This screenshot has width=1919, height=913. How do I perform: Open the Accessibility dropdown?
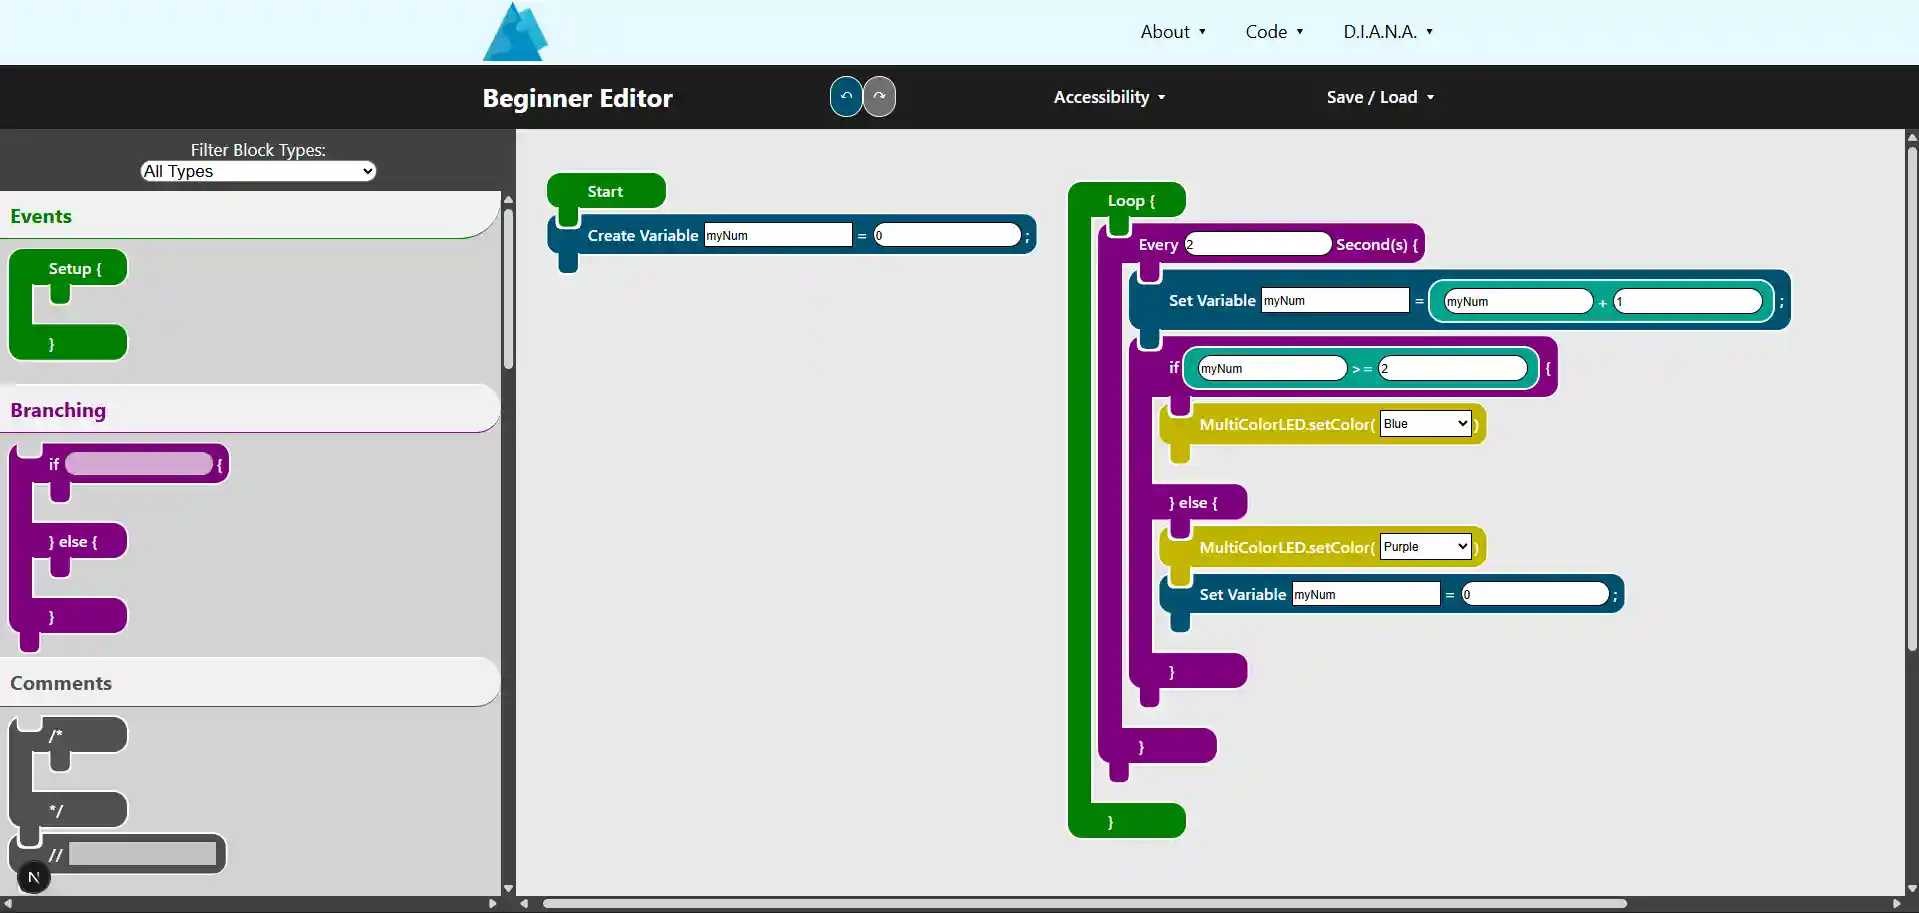pyautogui.click(x=1108, y=96)
